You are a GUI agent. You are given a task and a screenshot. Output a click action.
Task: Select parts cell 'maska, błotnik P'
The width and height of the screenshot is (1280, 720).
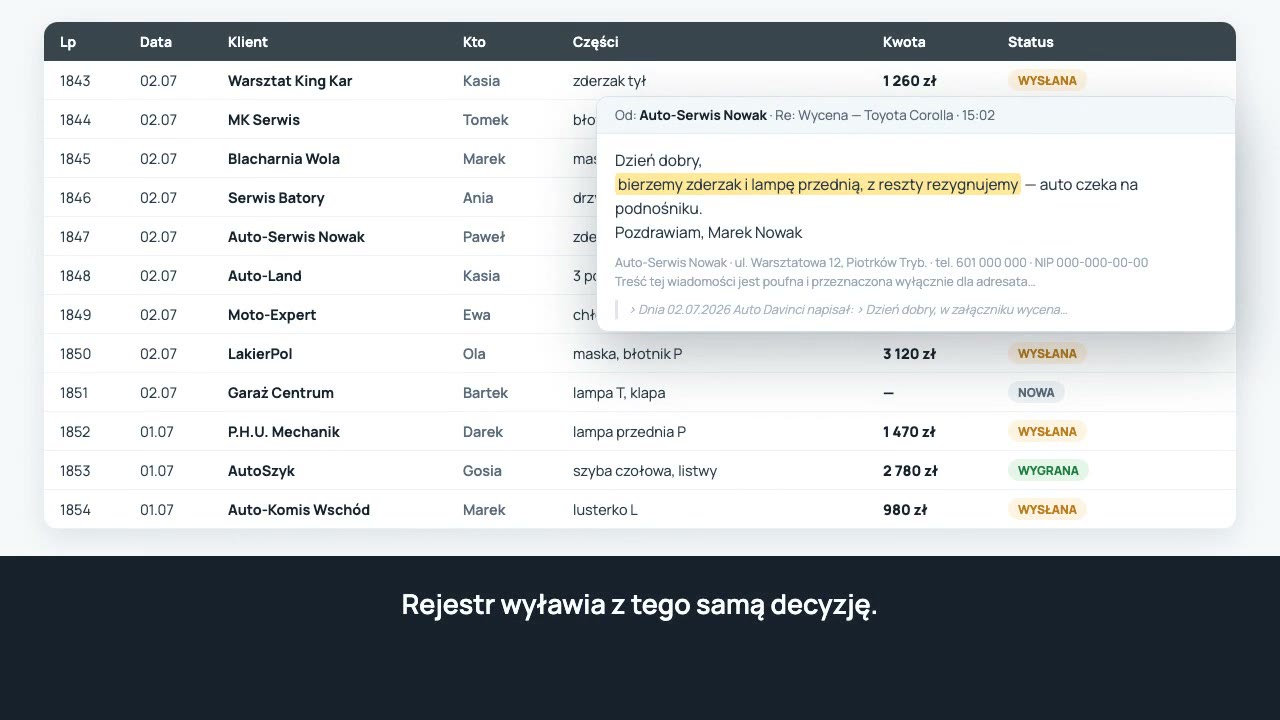[628, 354]
